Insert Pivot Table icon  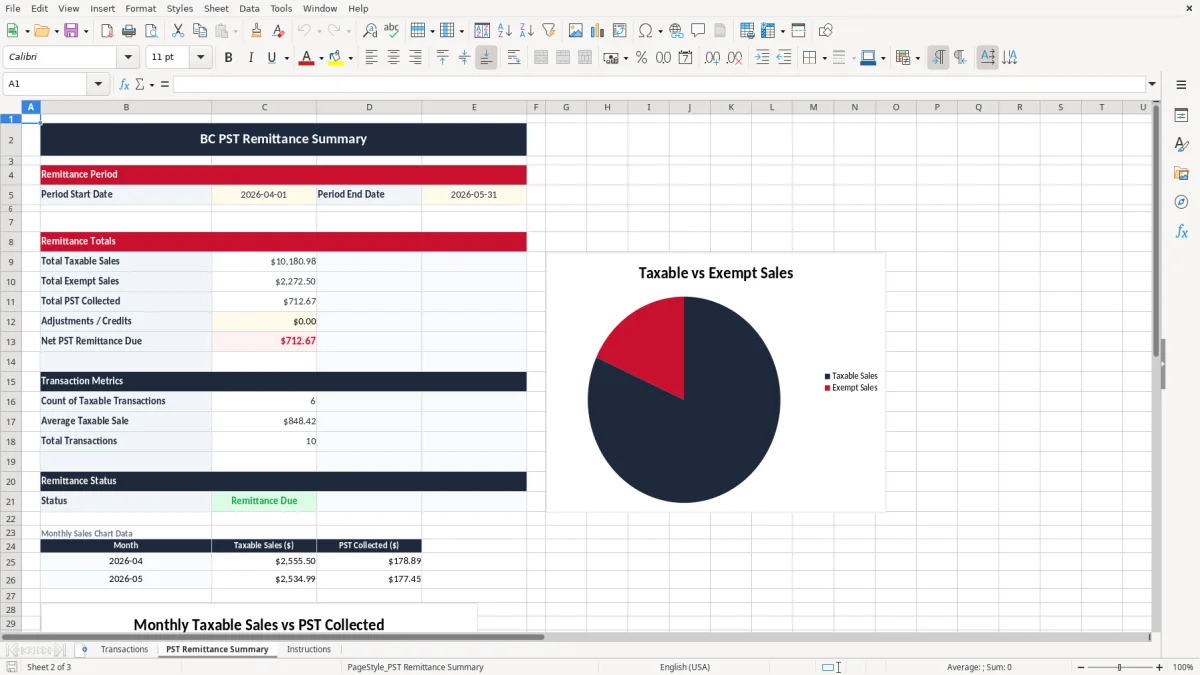coord(620,31)
